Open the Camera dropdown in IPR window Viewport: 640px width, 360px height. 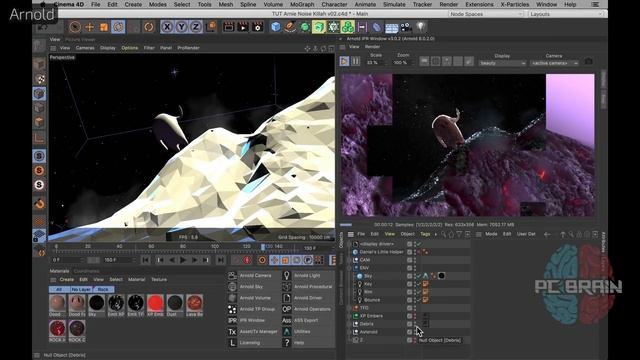coord(554,63)
